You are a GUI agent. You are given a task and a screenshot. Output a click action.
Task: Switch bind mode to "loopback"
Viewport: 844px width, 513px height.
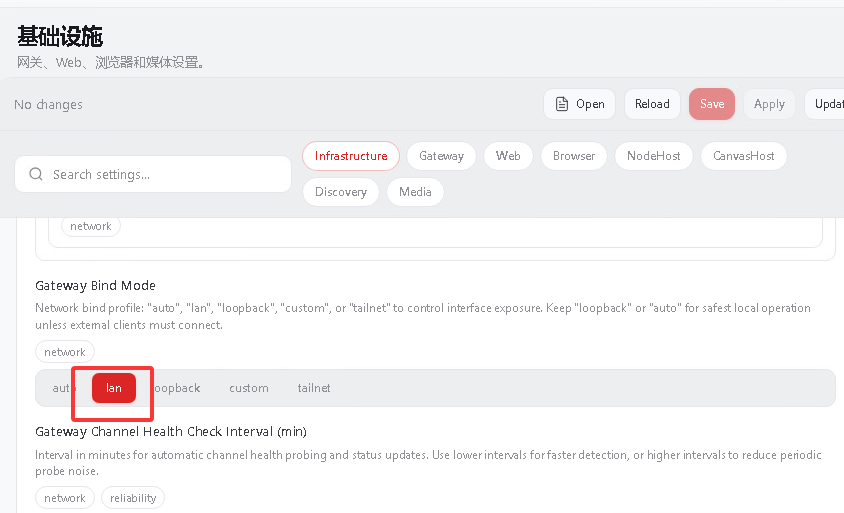click(177, 388)
